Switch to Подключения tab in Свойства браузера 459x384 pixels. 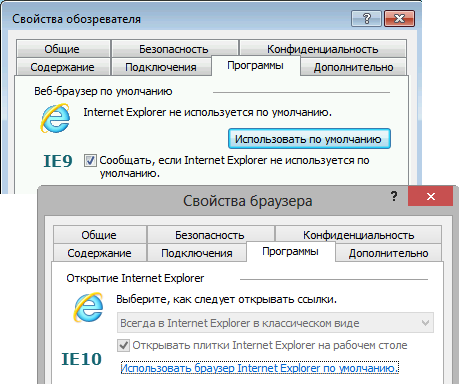[197, 253]
